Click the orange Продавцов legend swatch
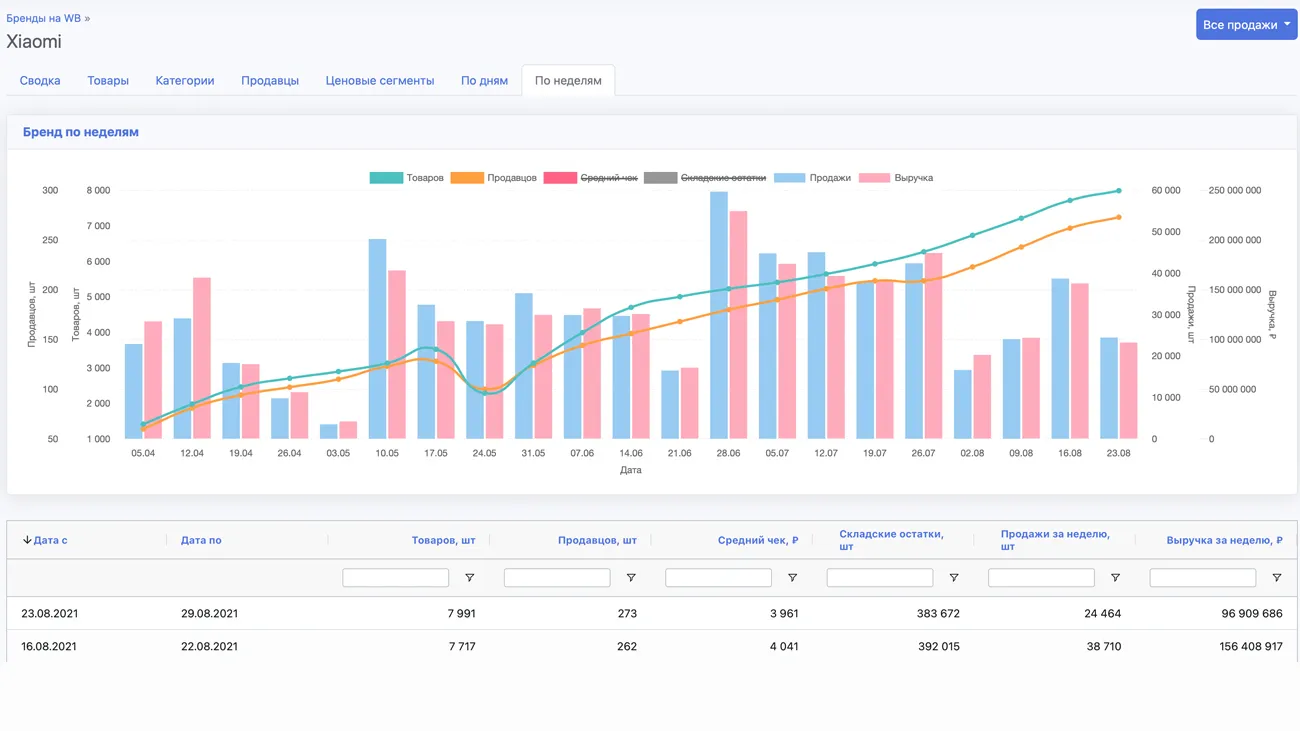 (467, 178)
